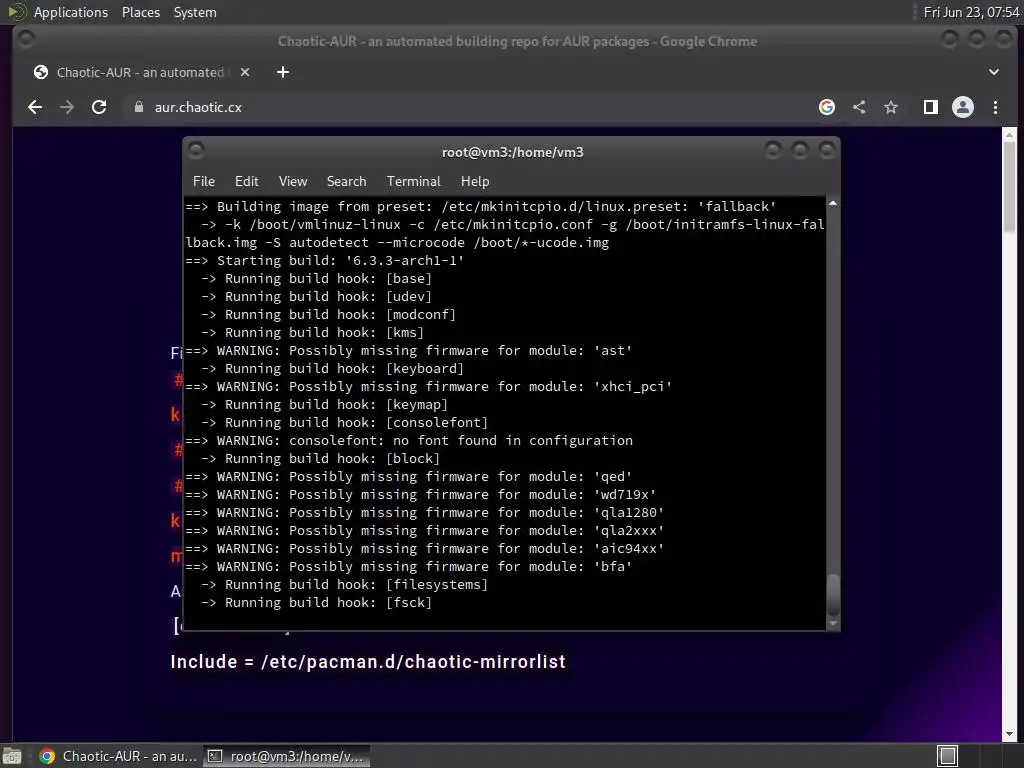Image resolution: width=1024 pixels, height=768 pixels.
Task: Open Chrome side panel
Action: [931, 107]
